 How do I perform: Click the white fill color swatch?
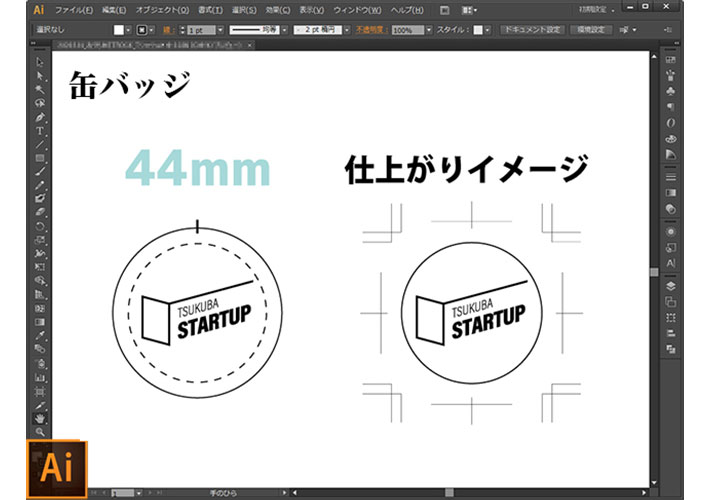[119, 30]
